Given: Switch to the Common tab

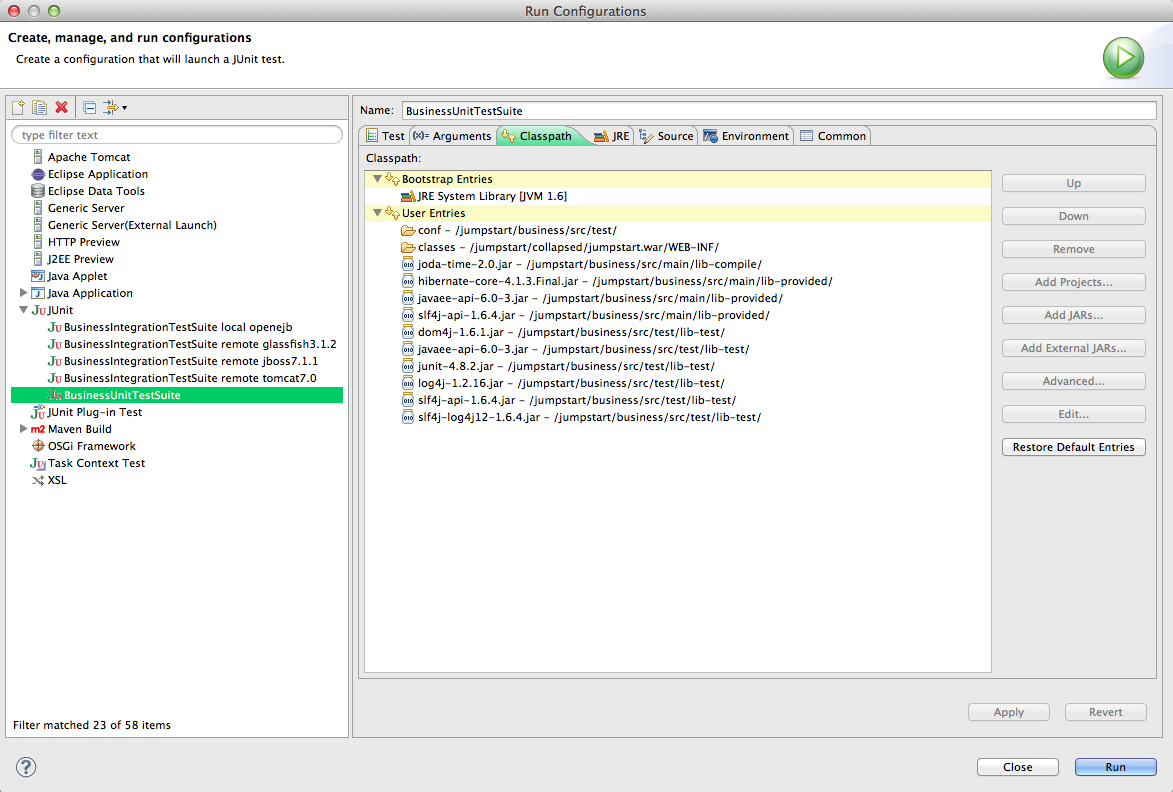Looking at the screenshot, I should tap(833, 136).
